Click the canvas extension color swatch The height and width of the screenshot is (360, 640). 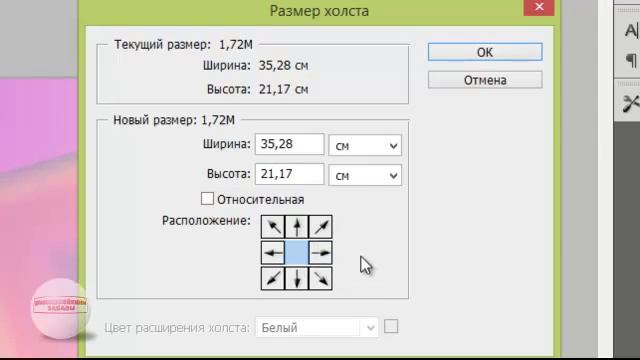pyautogui.click(x=391, y=327)
